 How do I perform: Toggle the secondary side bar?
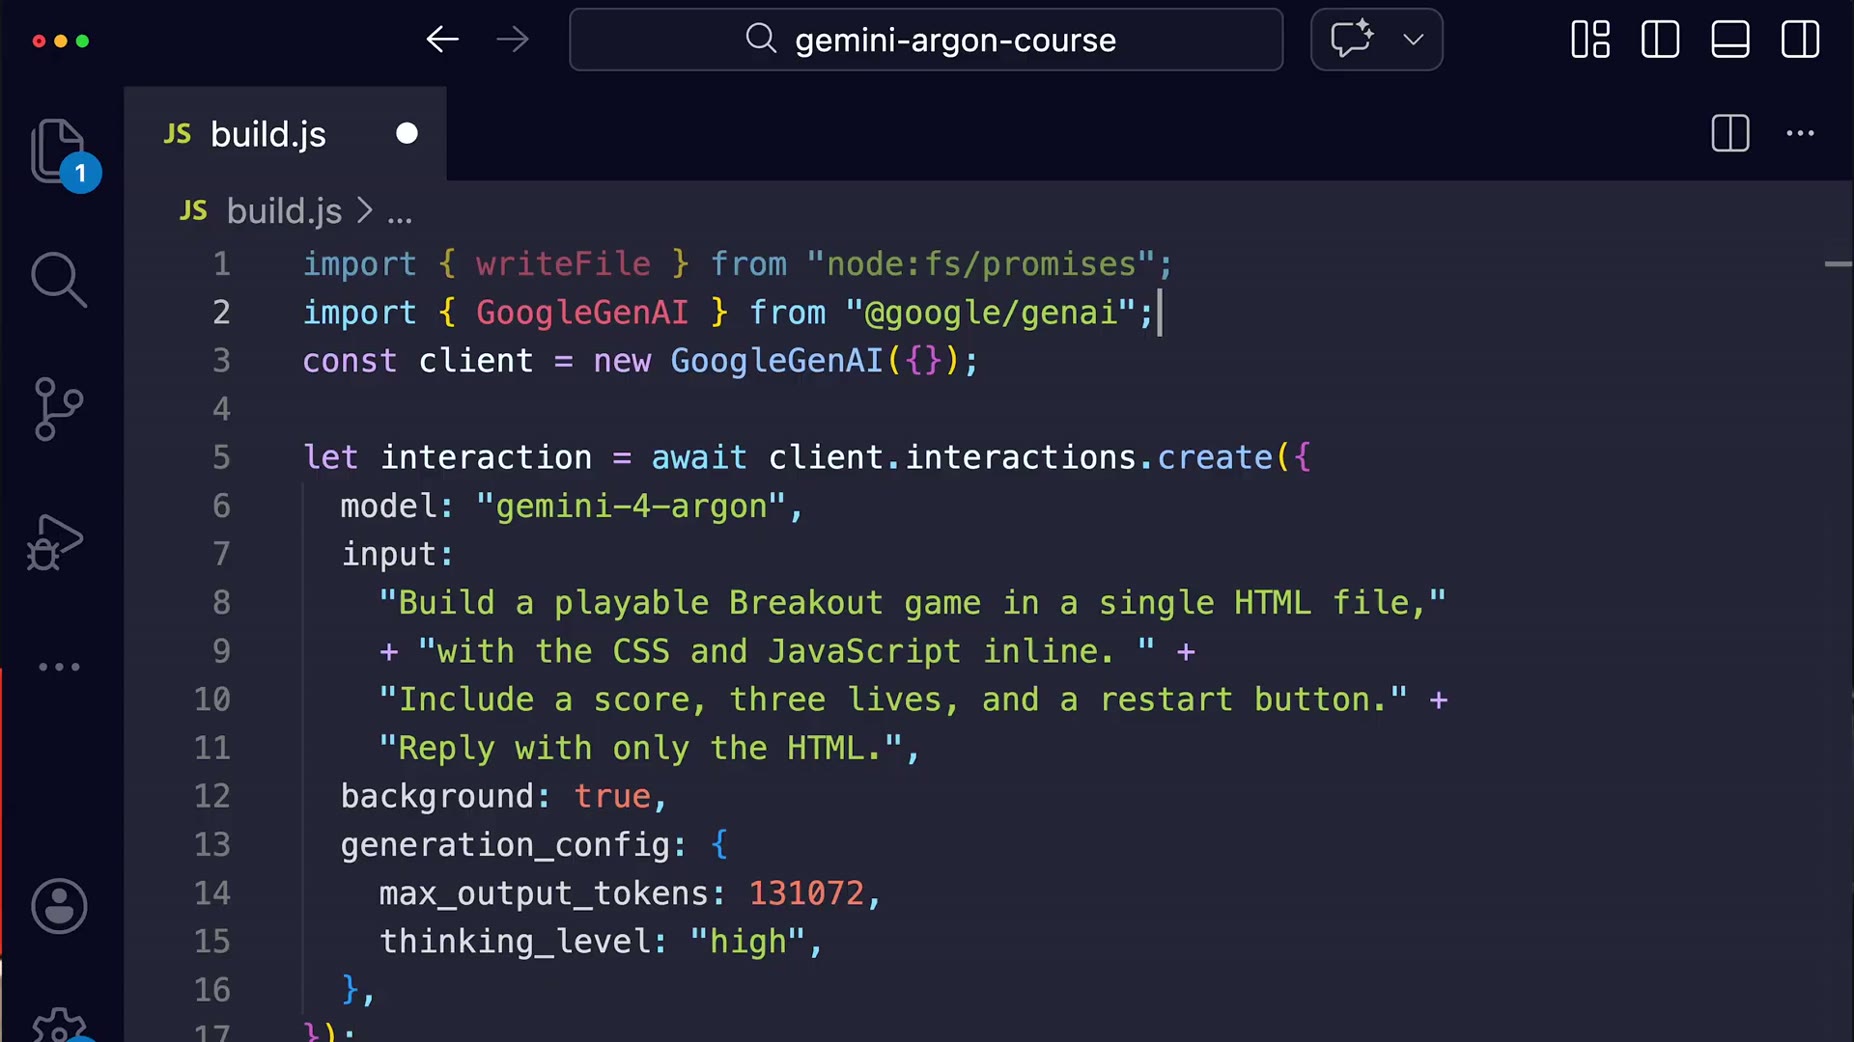pos(1800,40)
